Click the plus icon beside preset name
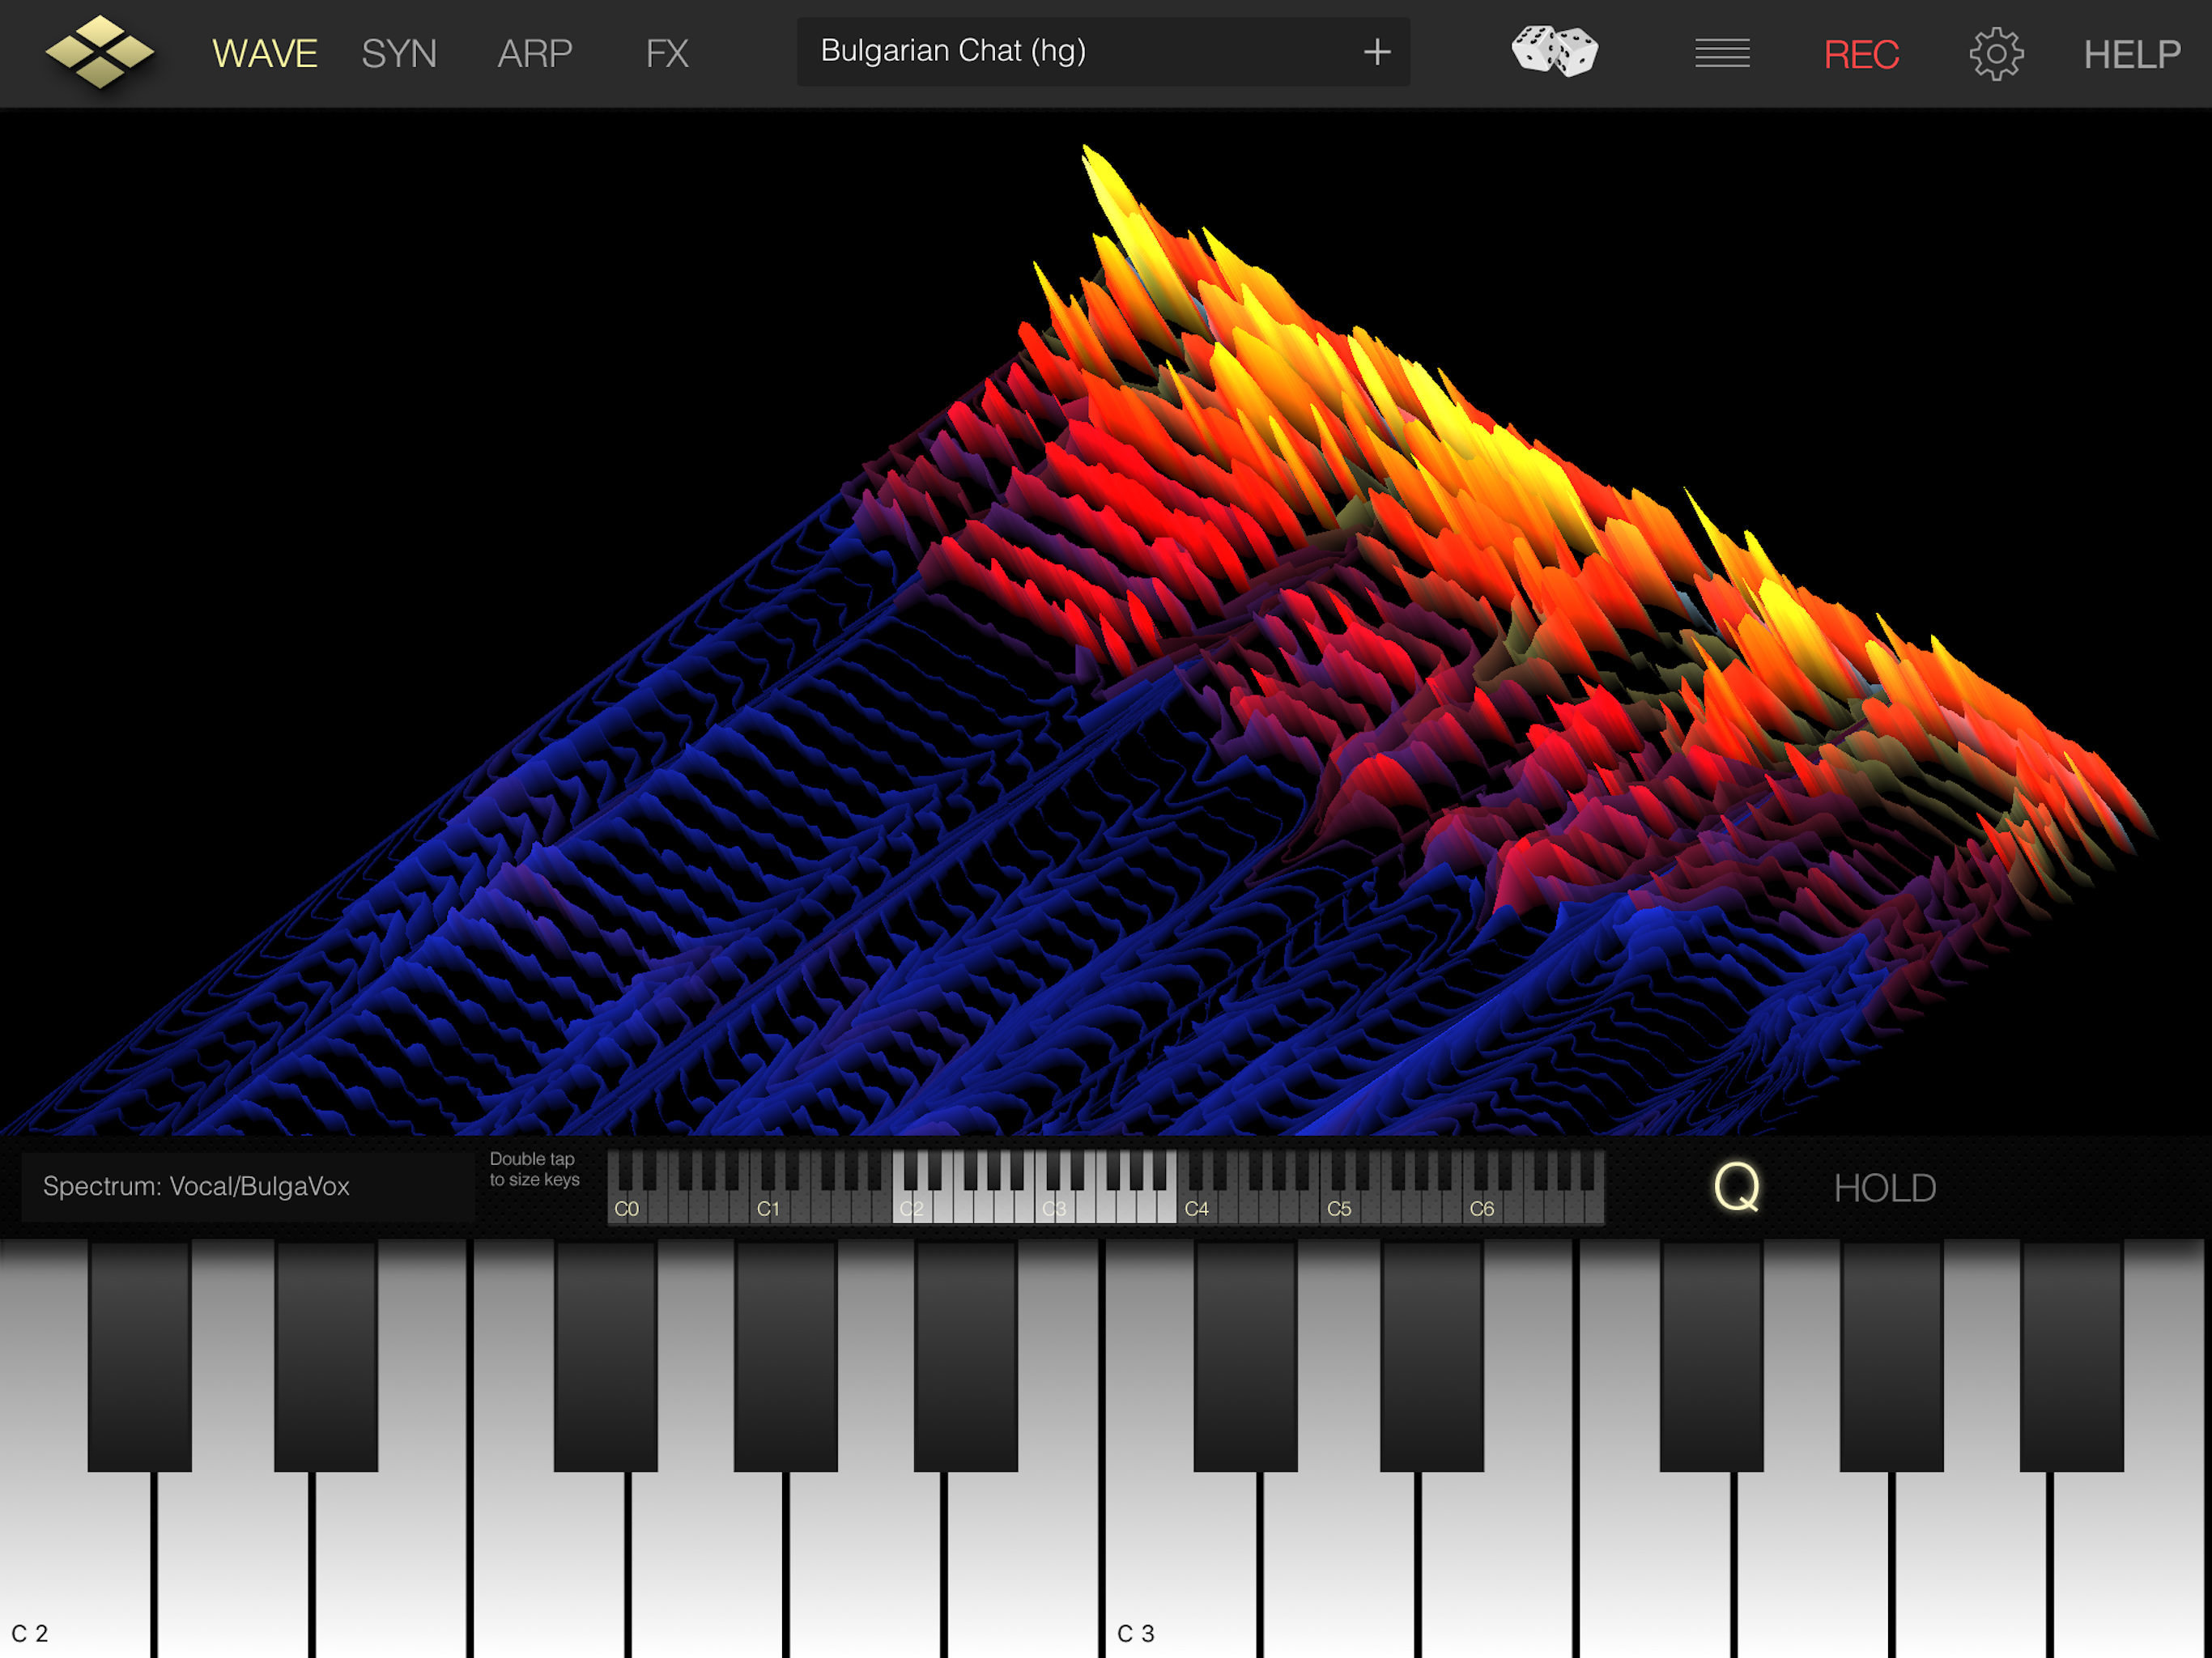2212x1658 pixels. click(1377, 52)
